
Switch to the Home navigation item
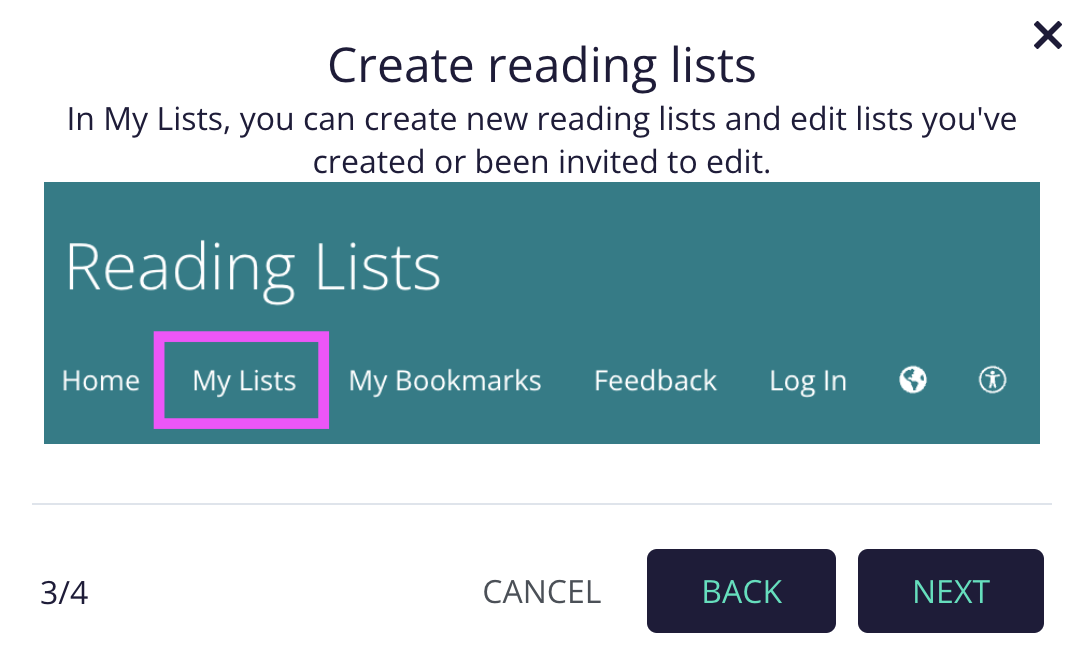coord(100,380)
